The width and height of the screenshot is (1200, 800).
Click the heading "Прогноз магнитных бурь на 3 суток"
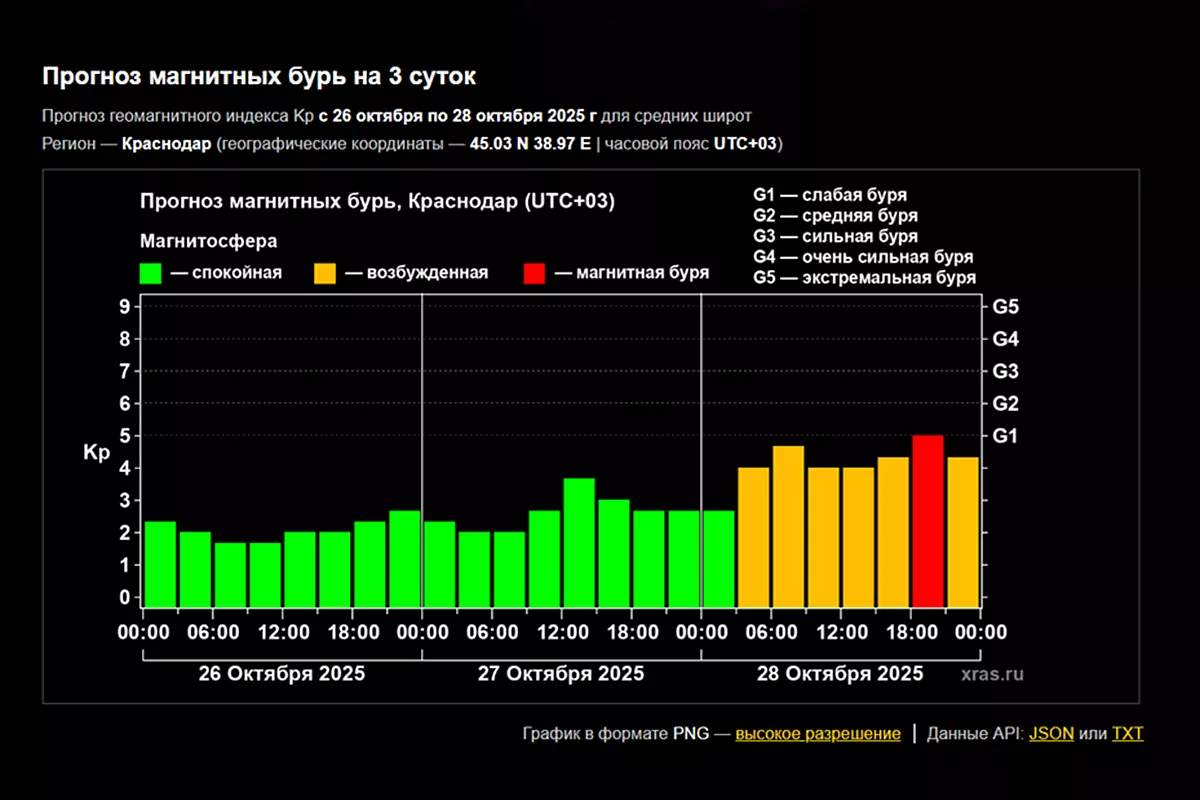259,76
